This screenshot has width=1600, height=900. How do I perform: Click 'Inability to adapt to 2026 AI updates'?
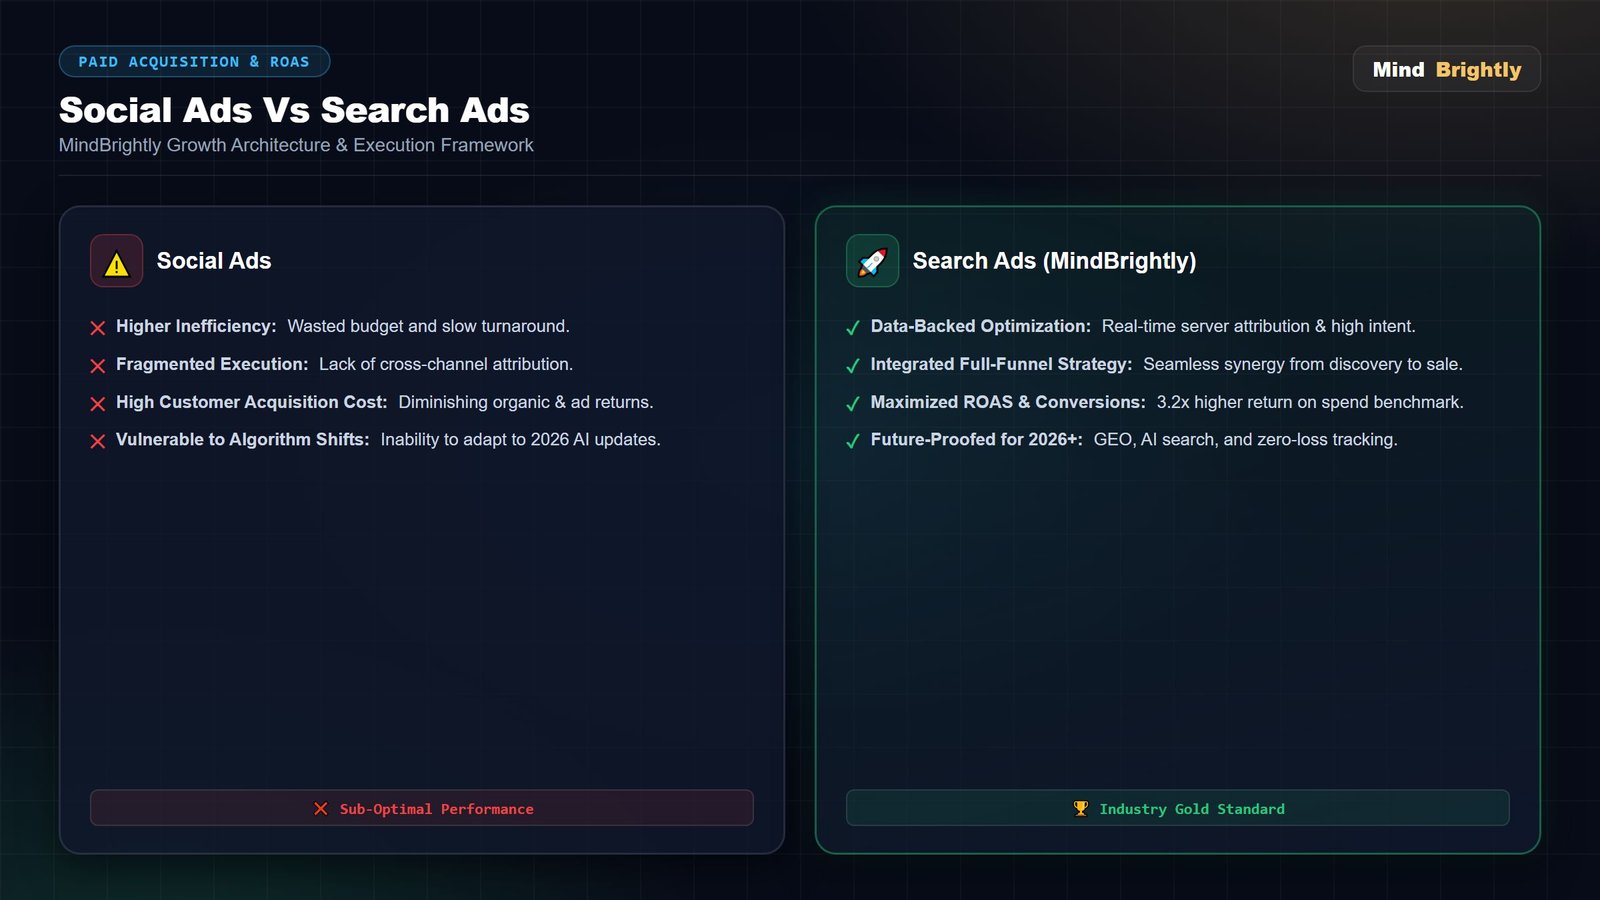click(520, 439)
